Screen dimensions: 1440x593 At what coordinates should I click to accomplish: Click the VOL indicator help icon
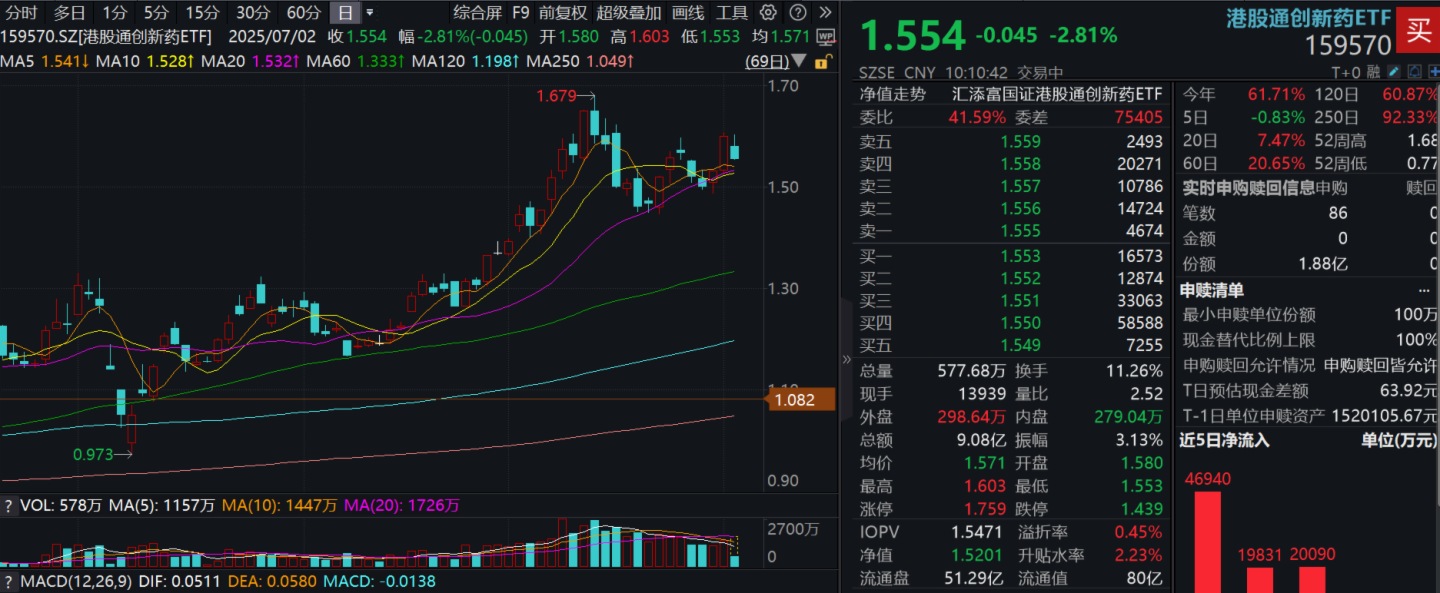9,506
